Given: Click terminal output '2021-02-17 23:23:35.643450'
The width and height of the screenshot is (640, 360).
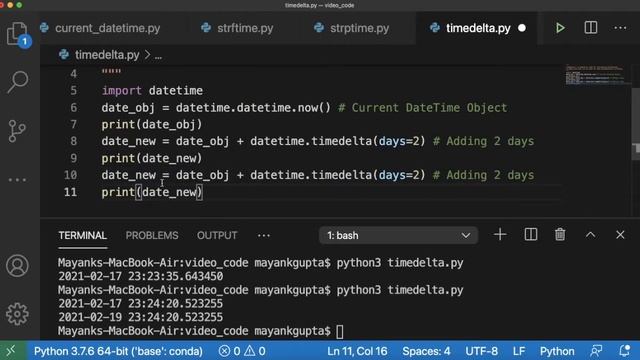Looking at the screenshot, I should [x=140, y=276].
